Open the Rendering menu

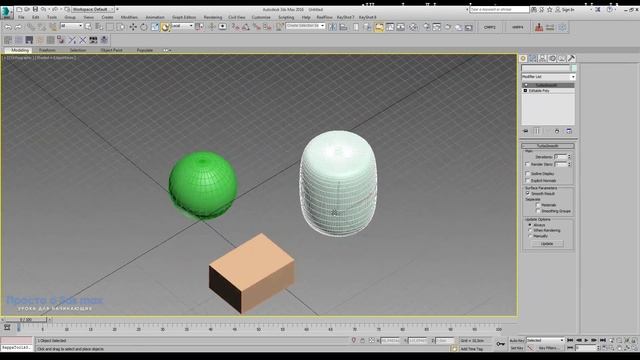click(213, 18)
